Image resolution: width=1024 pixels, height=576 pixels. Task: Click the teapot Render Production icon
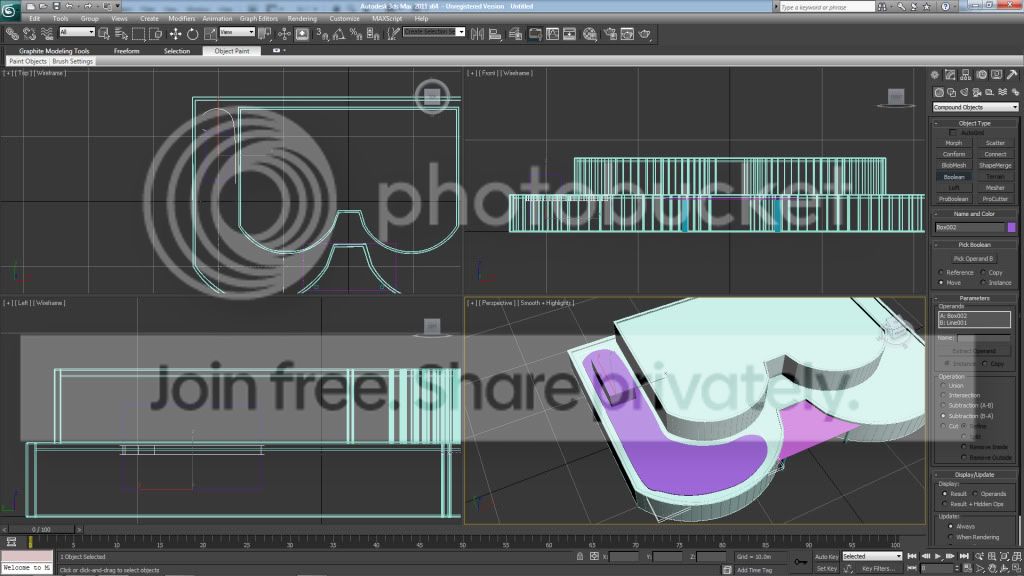click(x=645, y=34)
